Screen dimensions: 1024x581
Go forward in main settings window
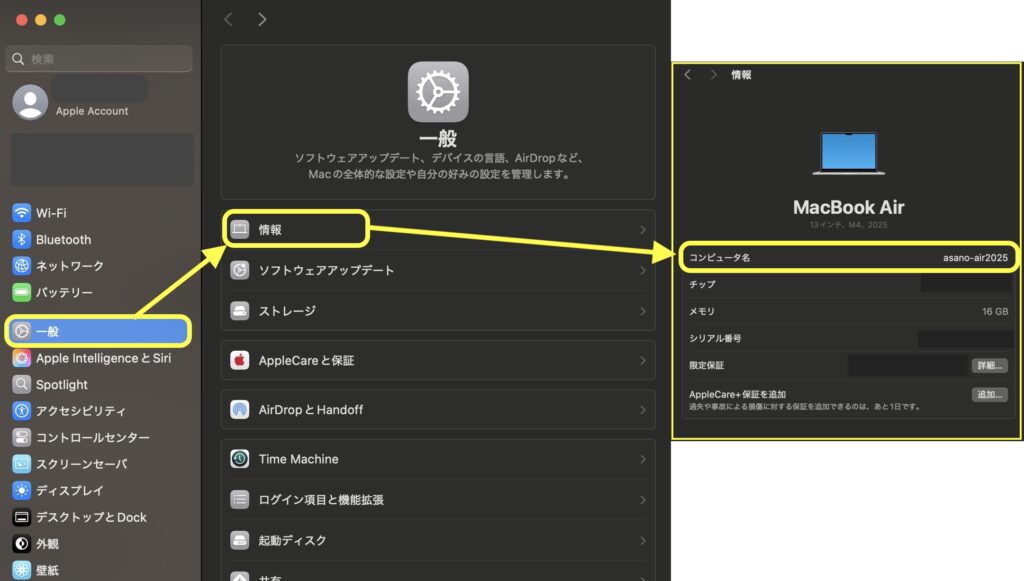(x=262, y=20)
